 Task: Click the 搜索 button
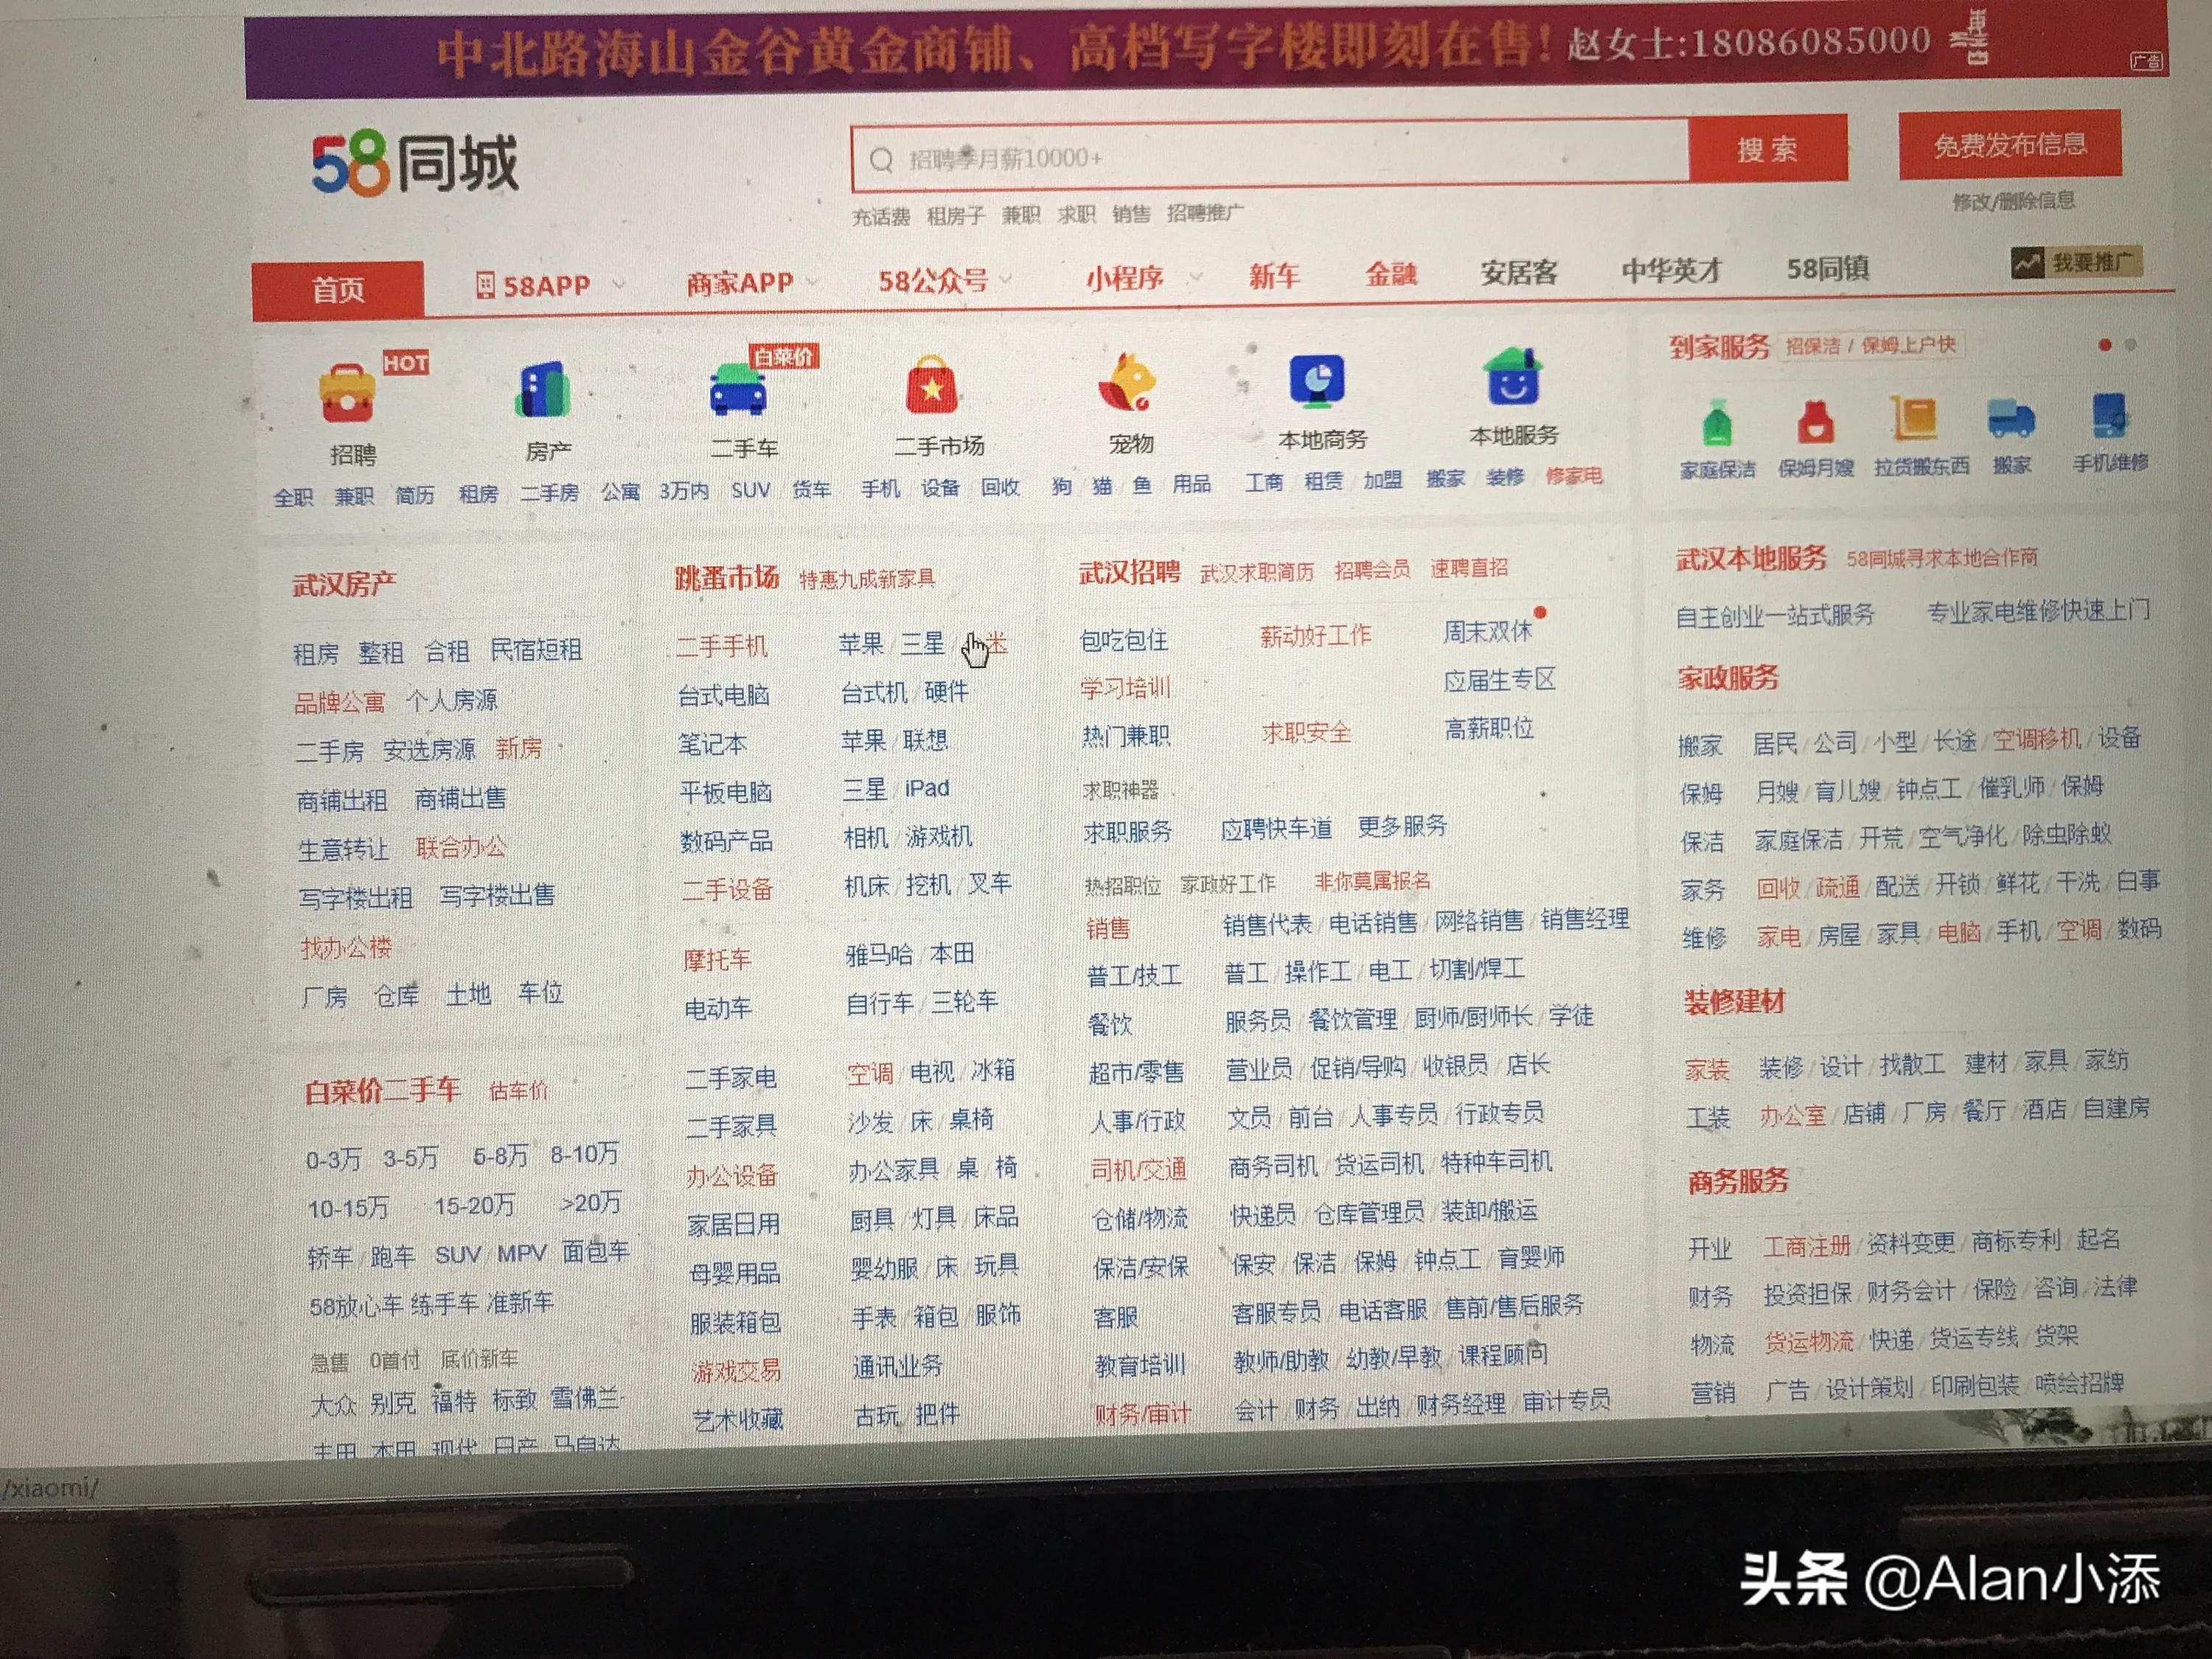pyautogui.click(x=1767, y=149)
